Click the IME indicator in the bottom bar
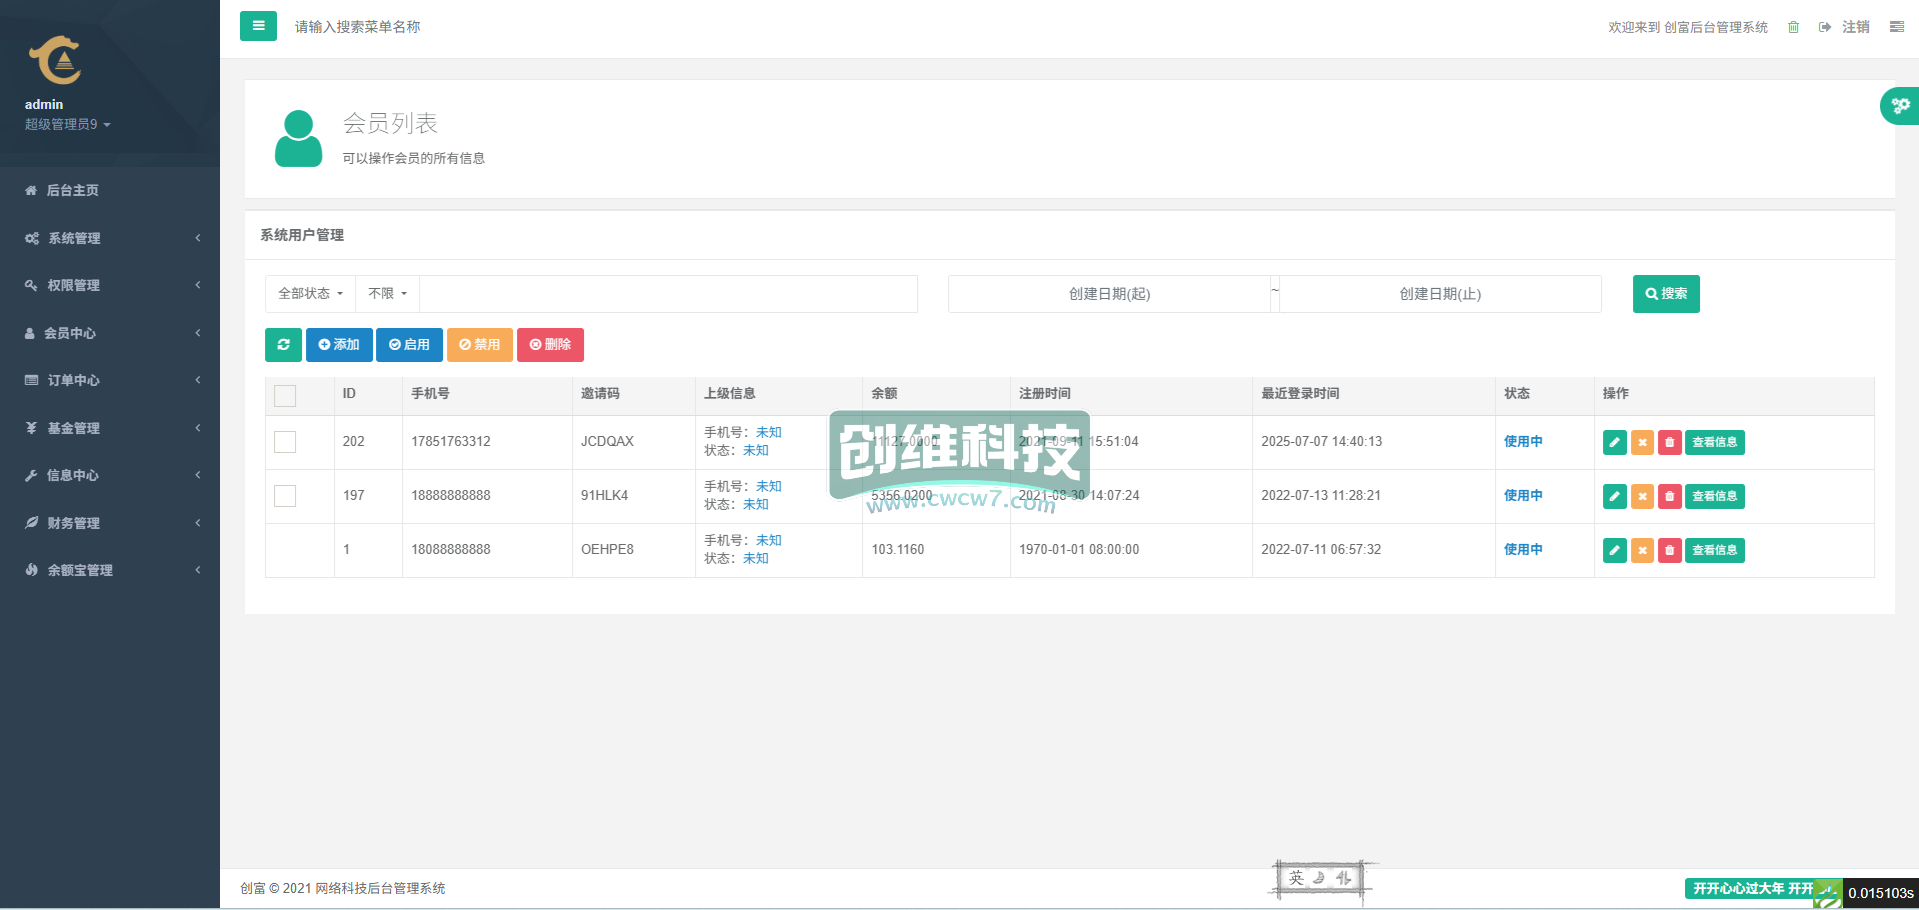The height and width of the screenshot is (910, 1919). pyautogui.click(x=1321, y=878)
